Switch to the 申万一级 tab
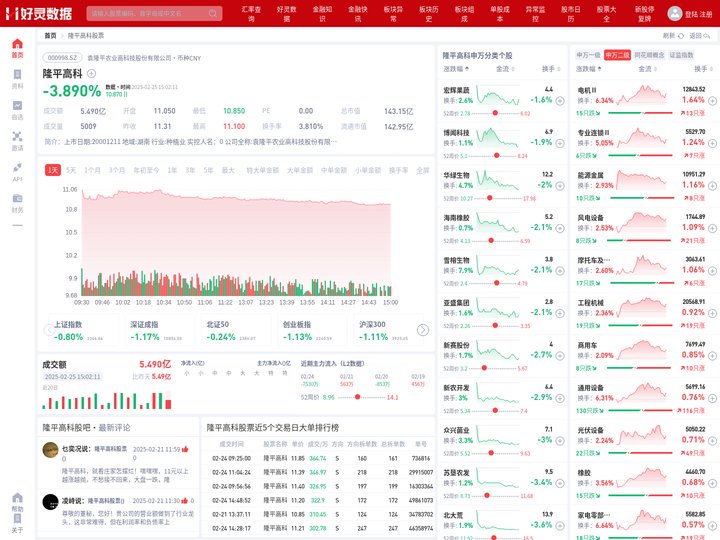 tap(588, 55)
